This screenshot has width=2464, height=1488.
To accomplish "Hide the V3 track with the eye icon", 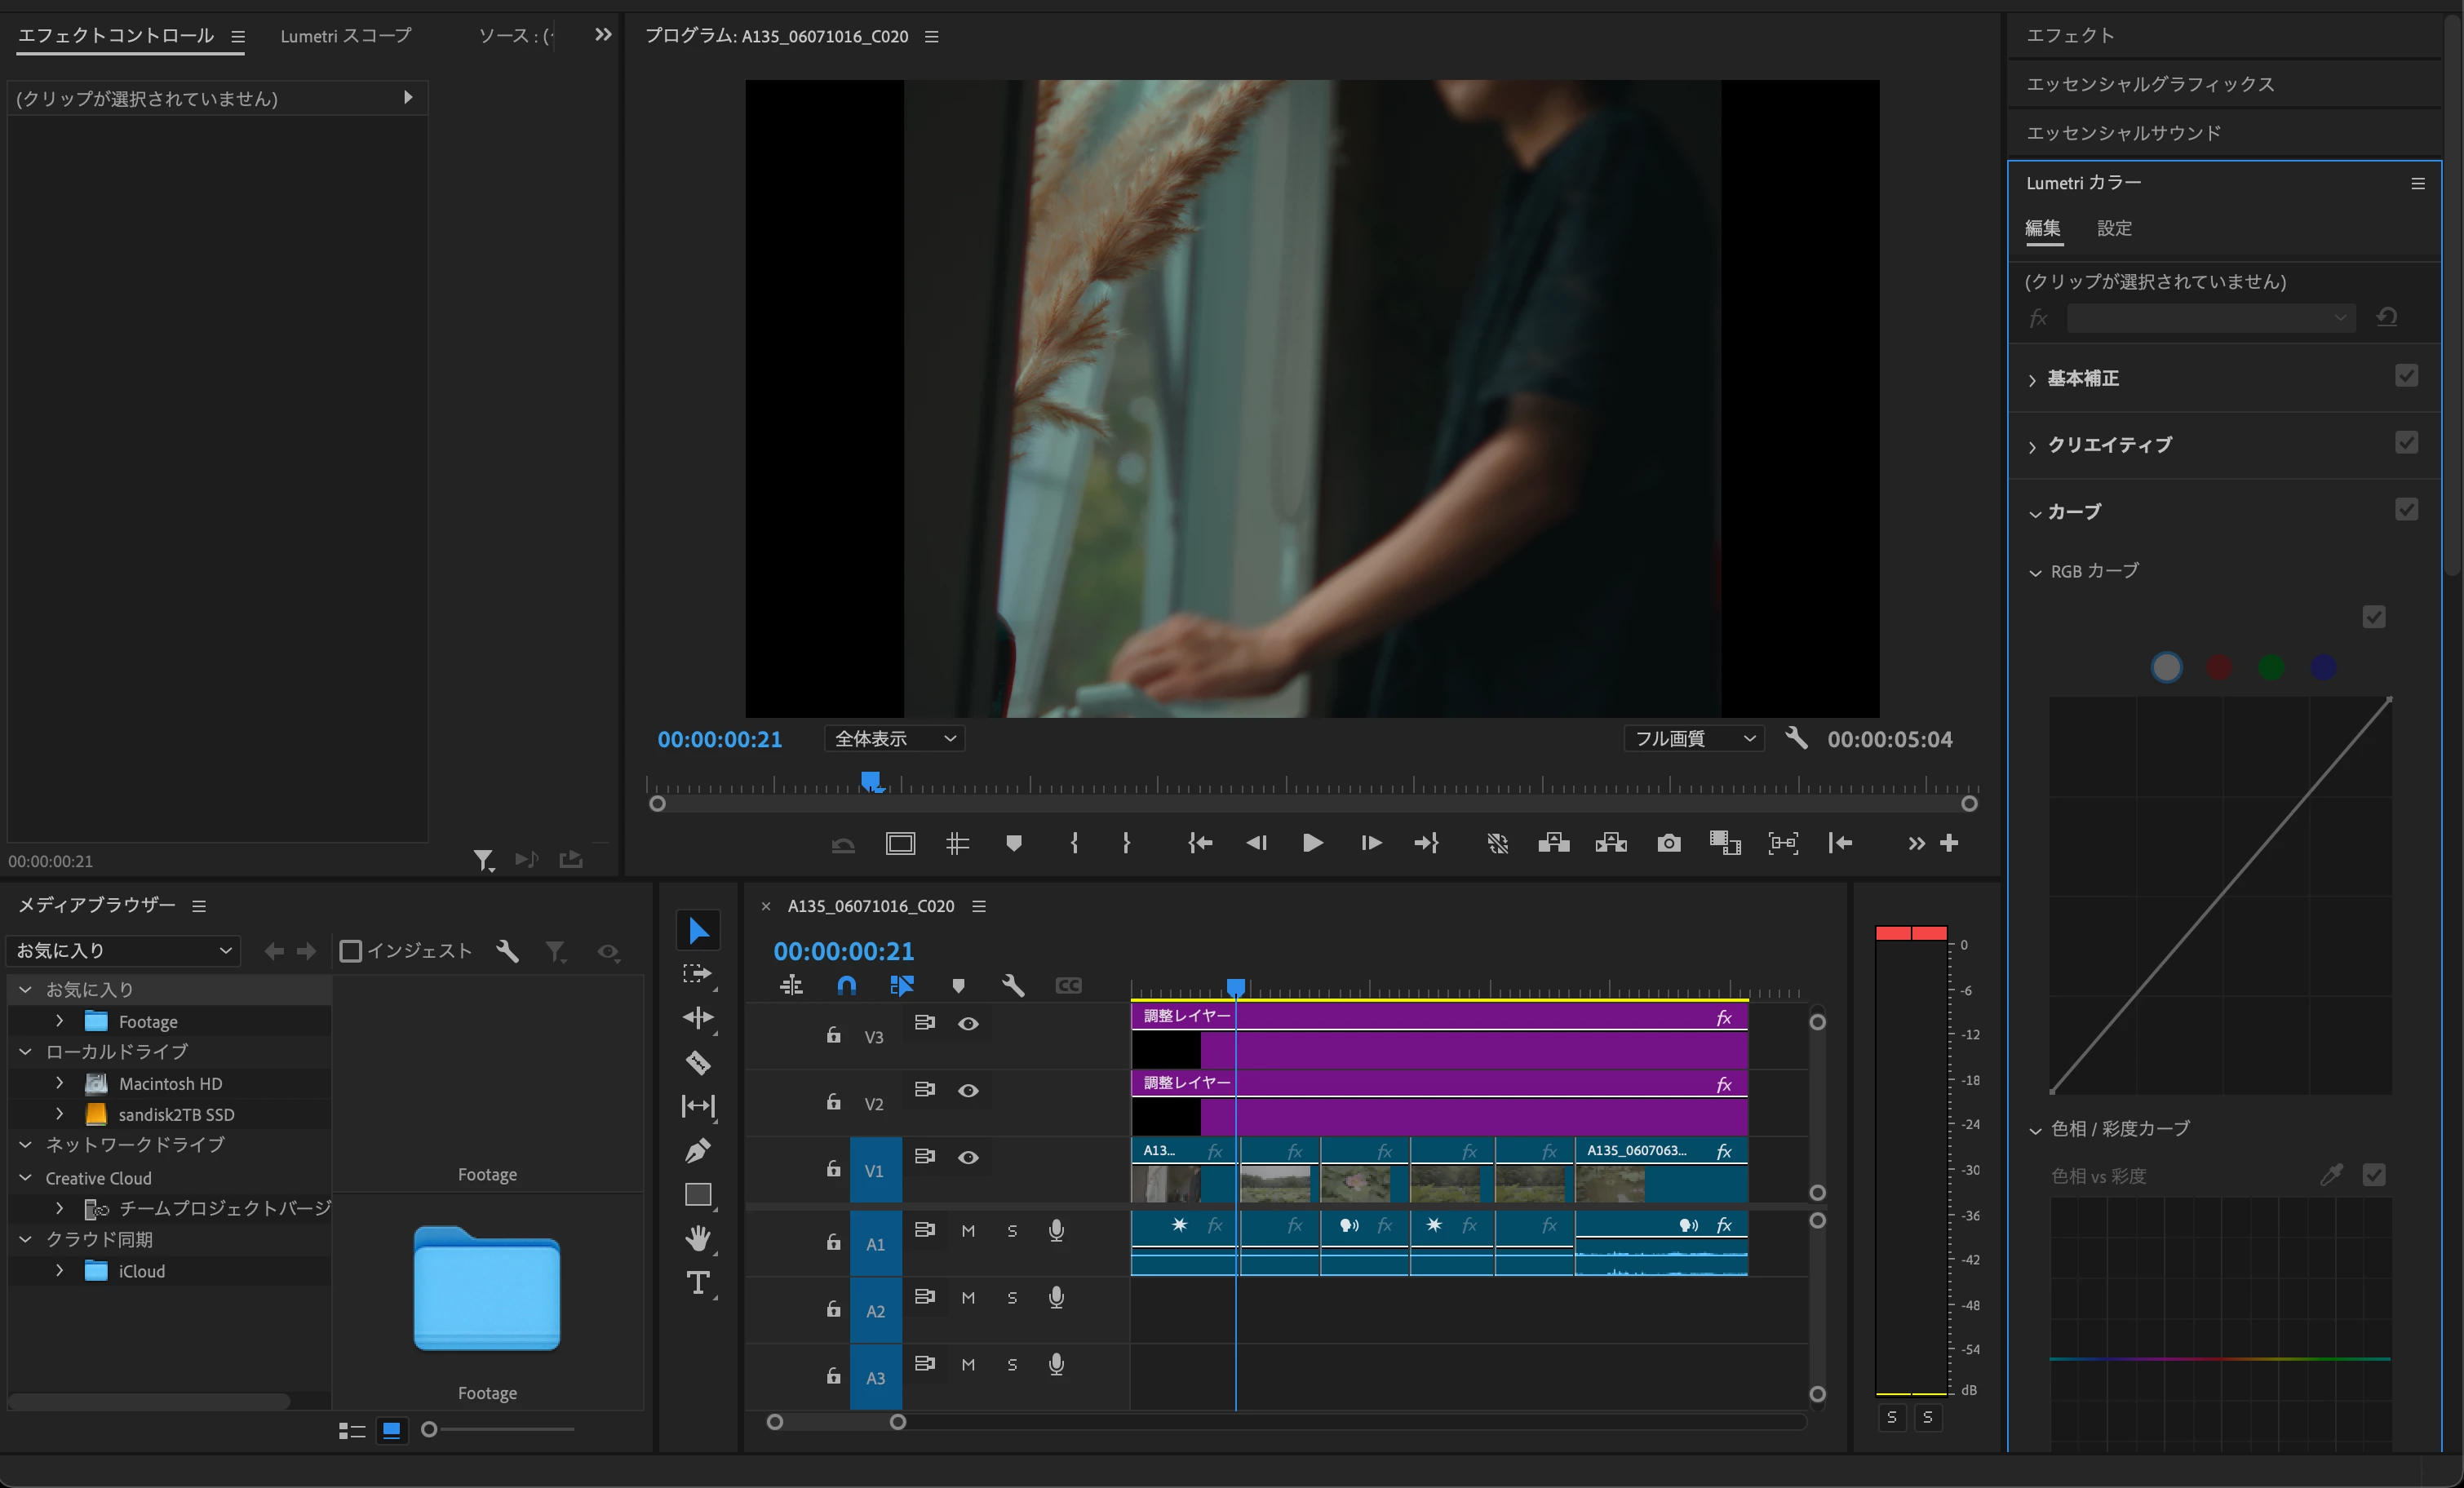I will pyautogui.click(x=968, y=1023).
